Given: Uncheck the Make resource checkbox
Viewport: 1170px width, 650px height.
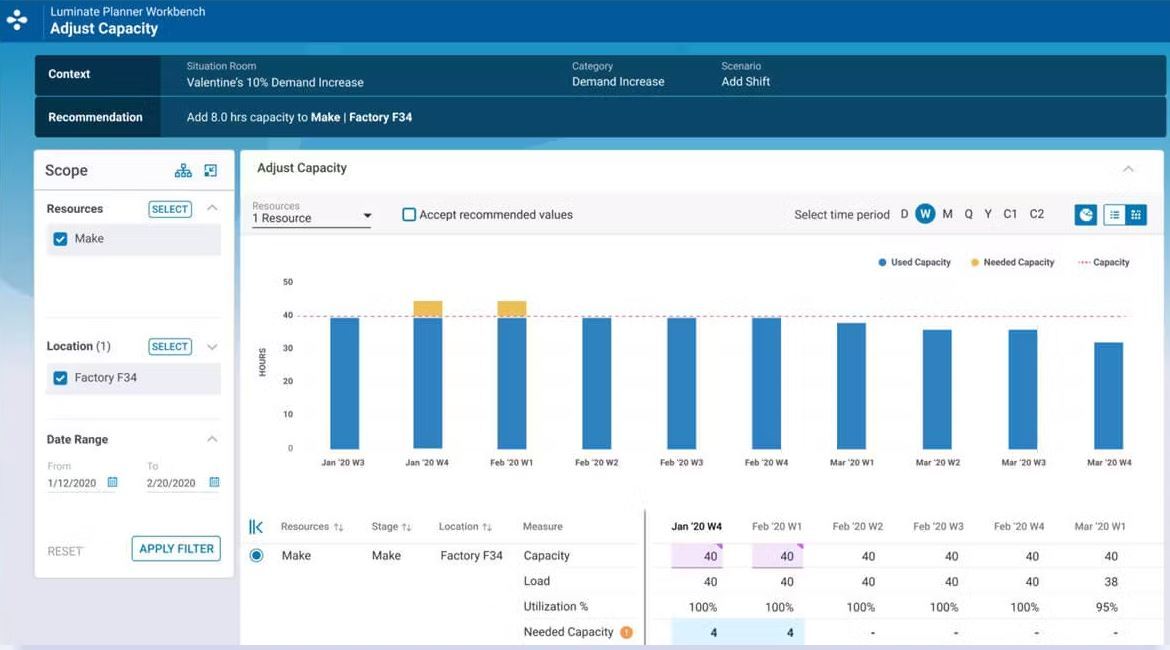Looking at the screenshot, I should pos(60,239).
